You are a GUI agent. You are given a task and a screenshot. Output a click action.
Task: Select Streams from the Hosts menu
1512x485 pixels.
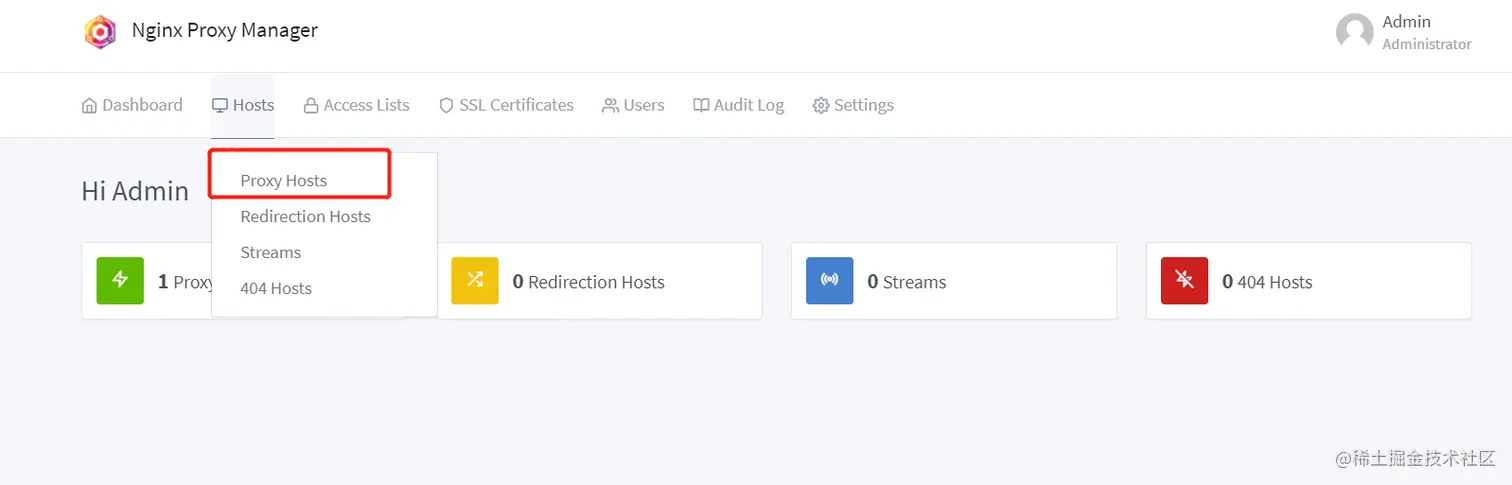(270, 253)
